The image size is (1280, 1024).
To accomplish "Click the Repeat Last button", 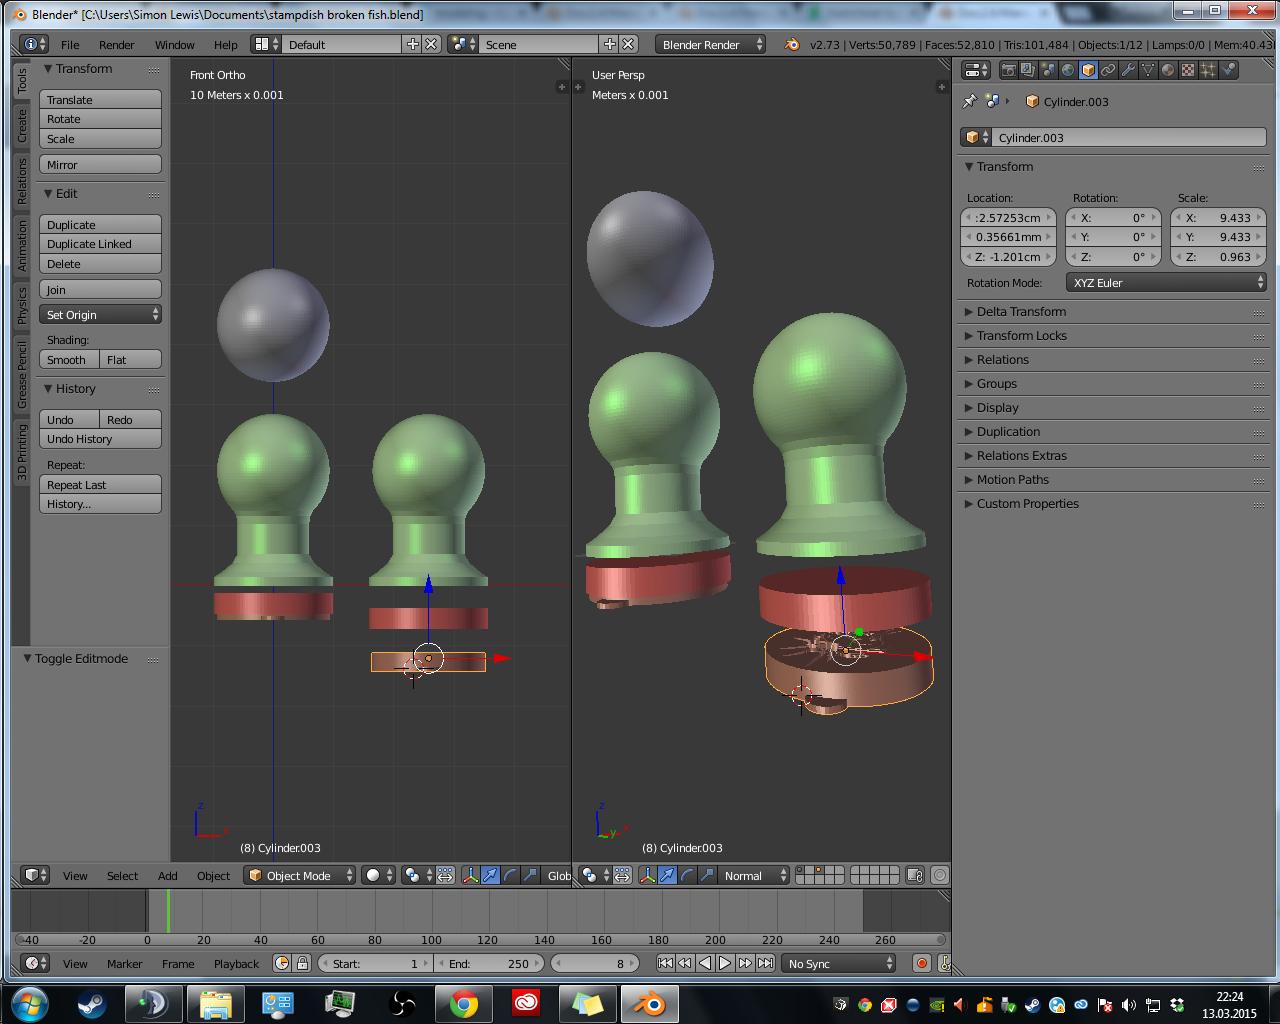I will point(100,485).
